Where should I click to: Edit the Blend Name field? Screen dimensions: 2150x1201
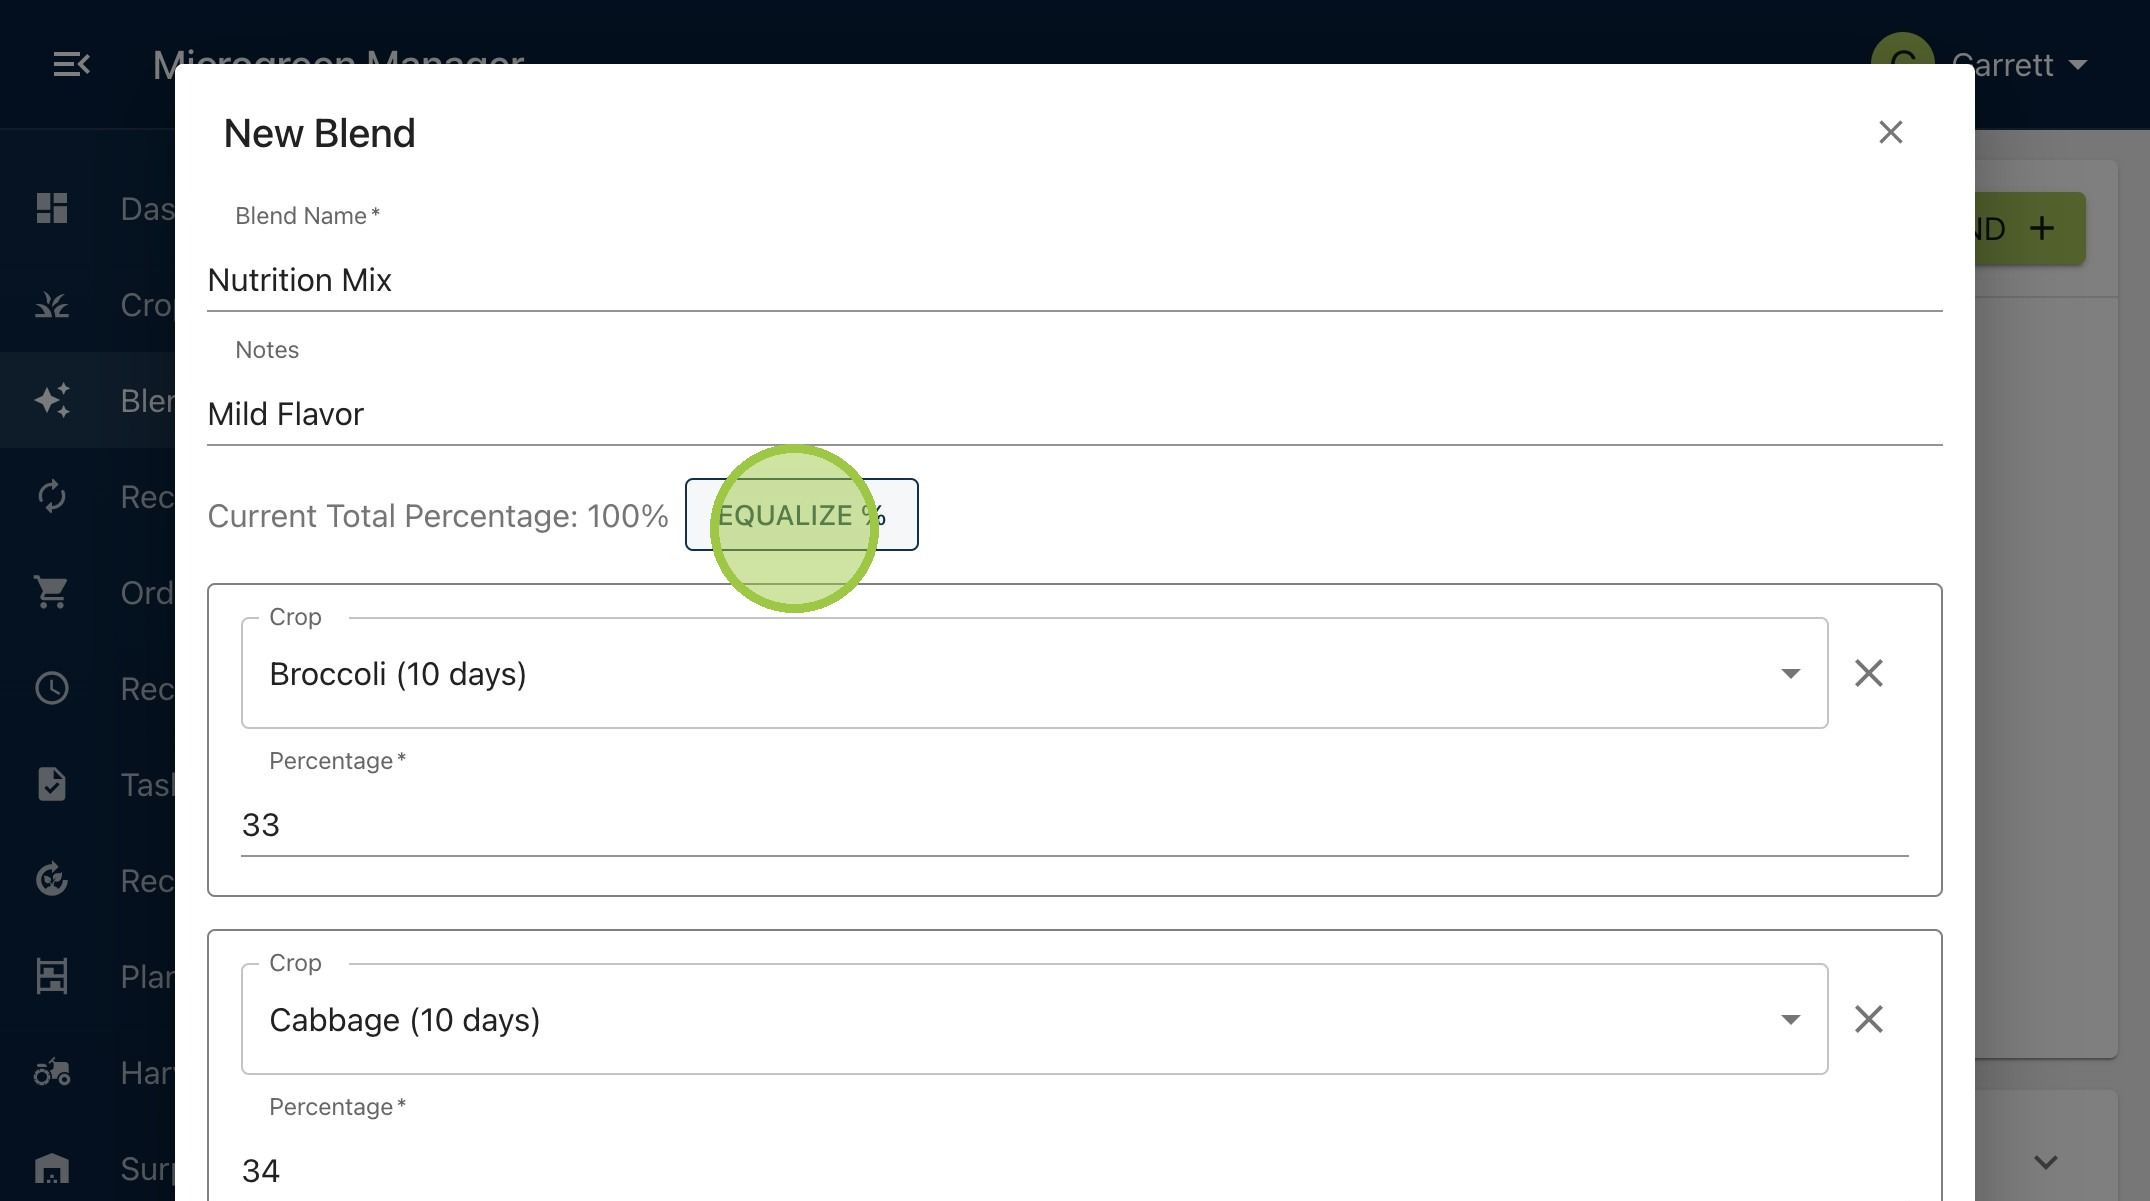pos(1074,280)
